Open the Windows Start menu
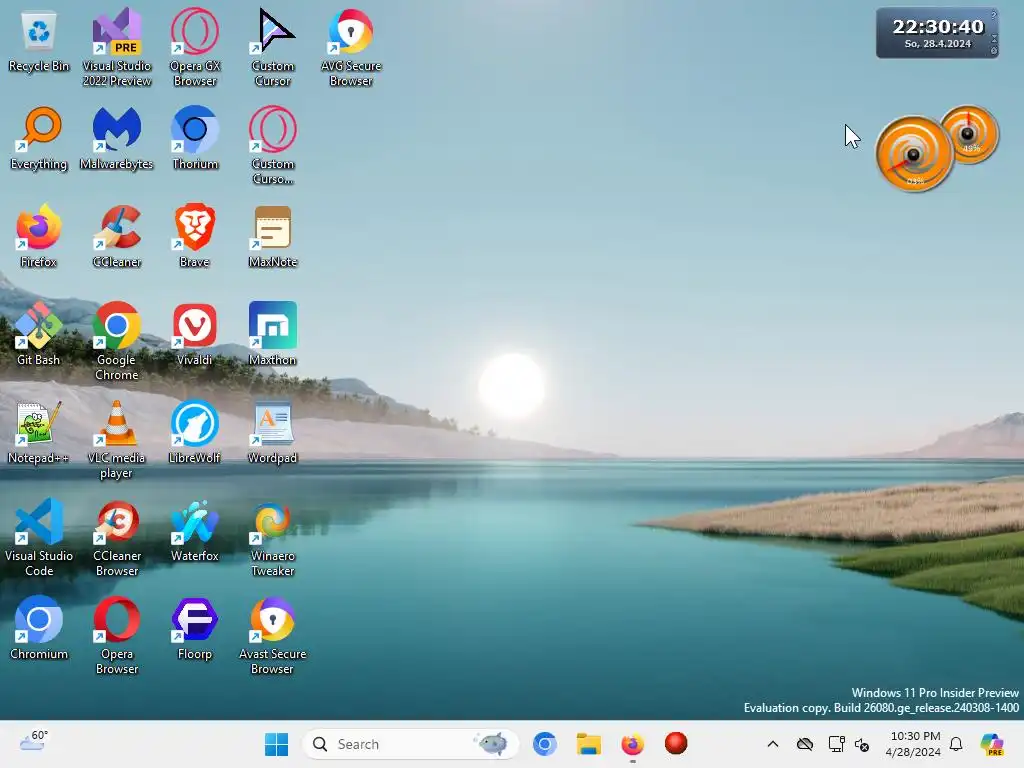The height and width of the screenshot is (768, 1024). click(x=276, y=744)
